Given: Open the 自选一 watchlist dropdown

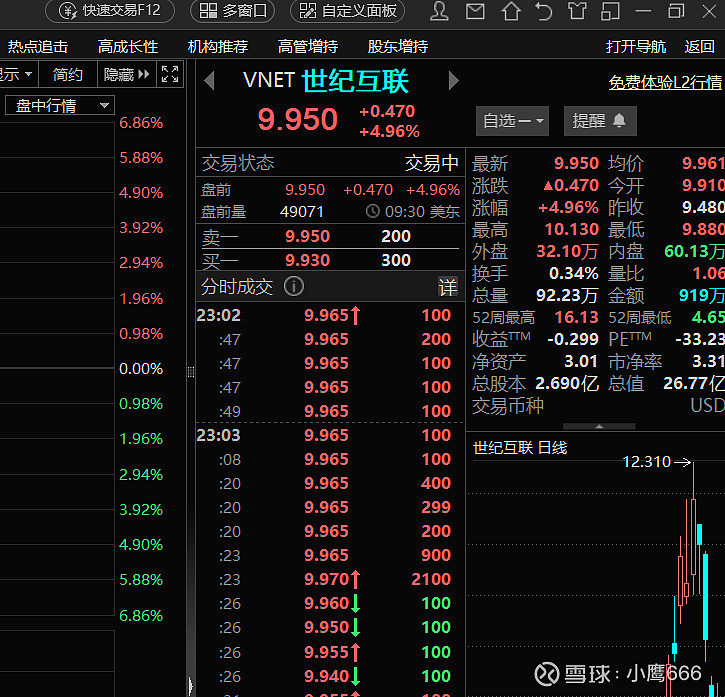Looking at the screenshot, I should (512, 121).
